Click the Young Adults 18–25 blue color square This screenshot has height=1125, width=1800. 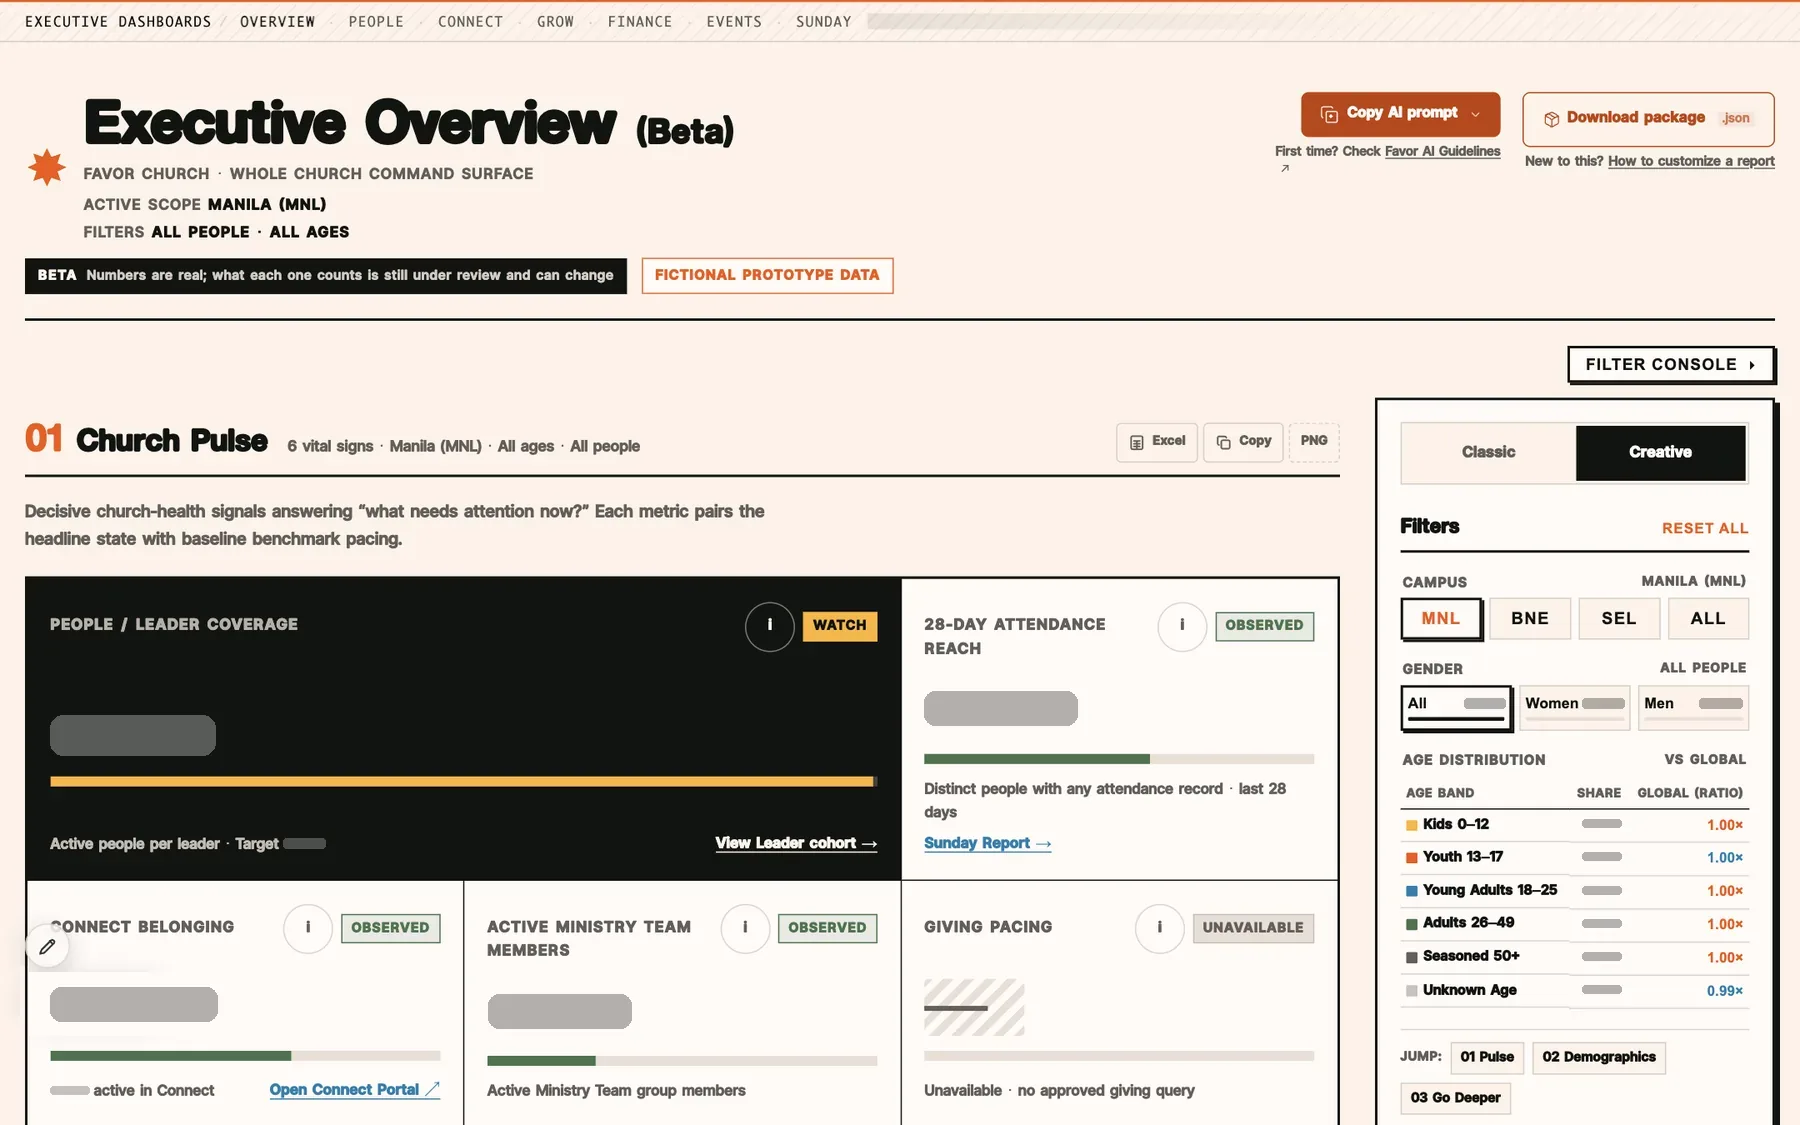(1412, 891)
